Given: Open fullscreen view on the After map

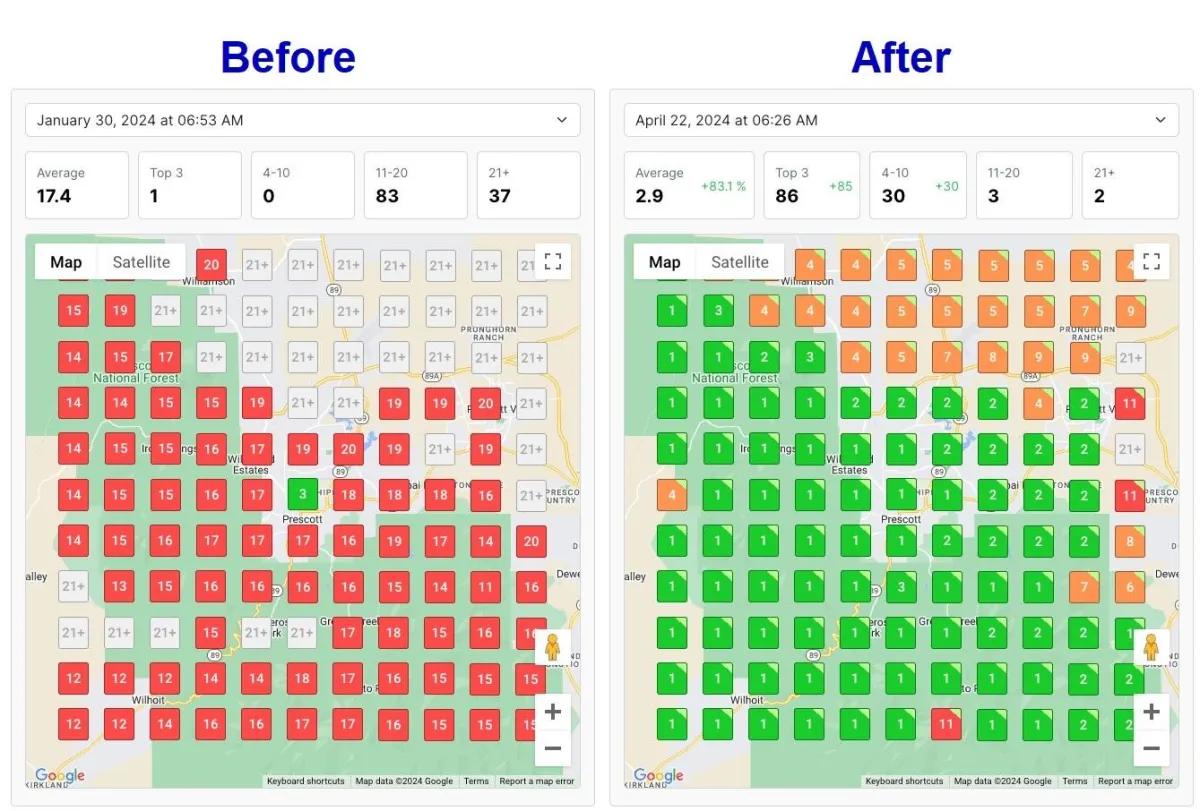Looking at the screenshot, I should (x=1151, y=262).
